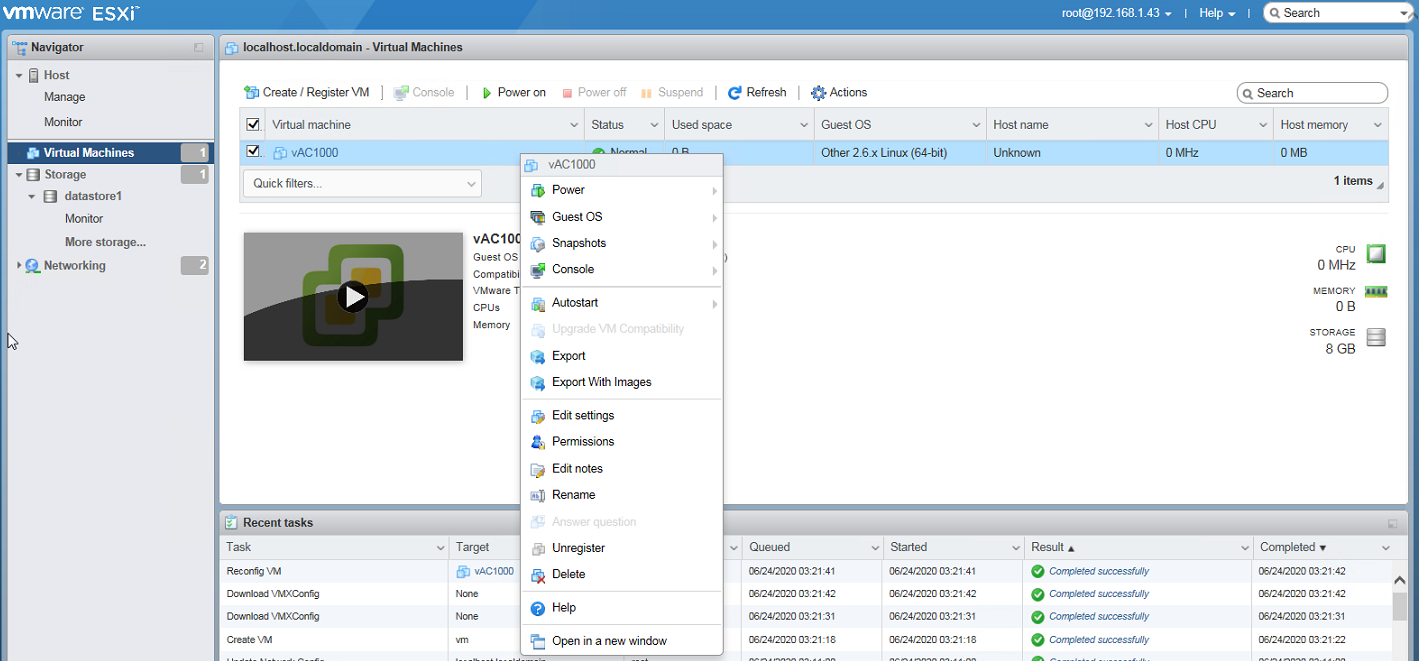Click the VM list search field

[1312, 93]
